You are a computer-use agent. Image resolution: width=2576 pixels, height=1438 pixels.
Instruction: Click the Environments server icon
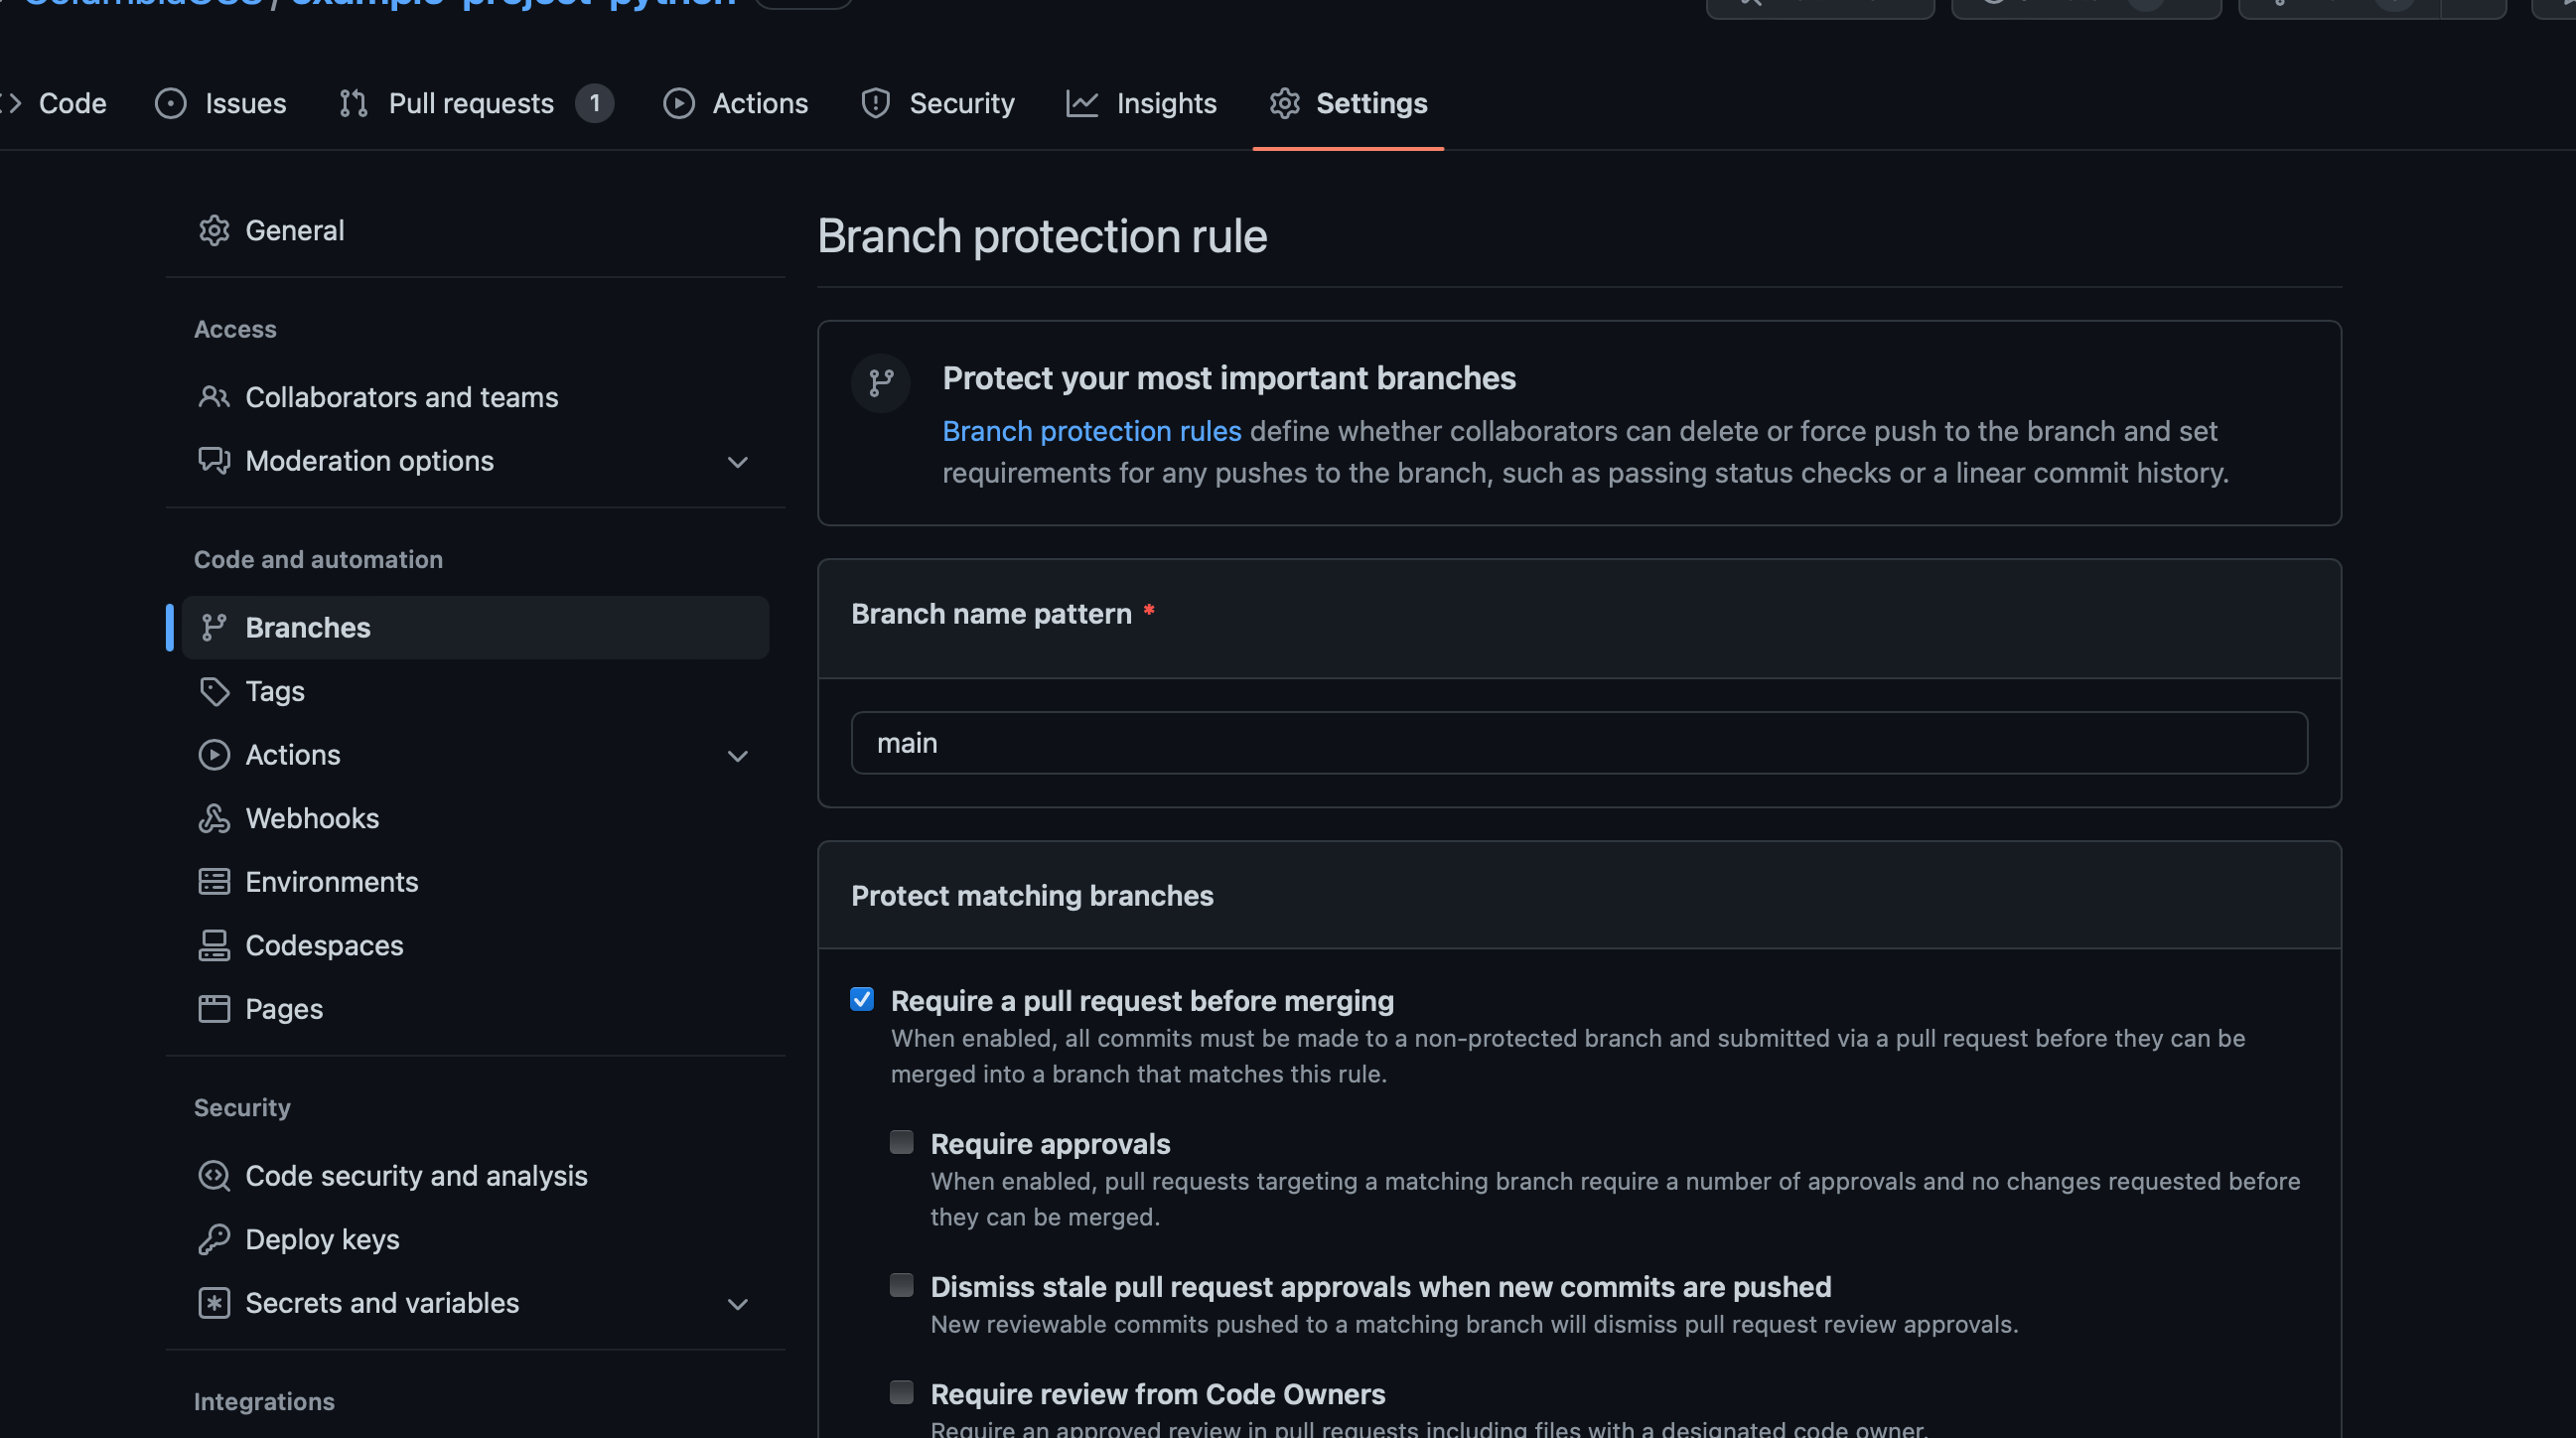click(x=214, y=881)
